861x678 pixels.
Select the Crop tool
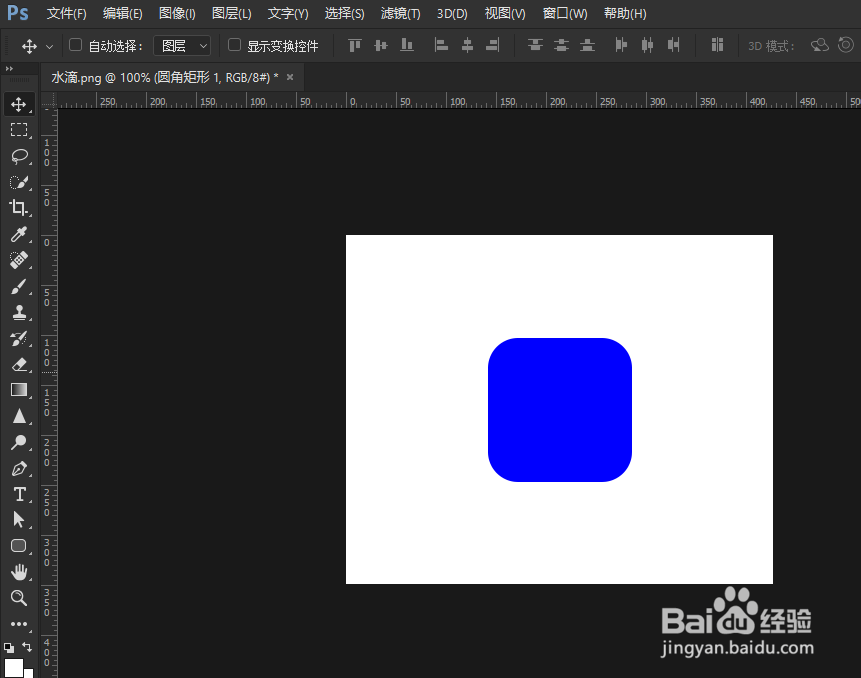(x=19, y=208)
